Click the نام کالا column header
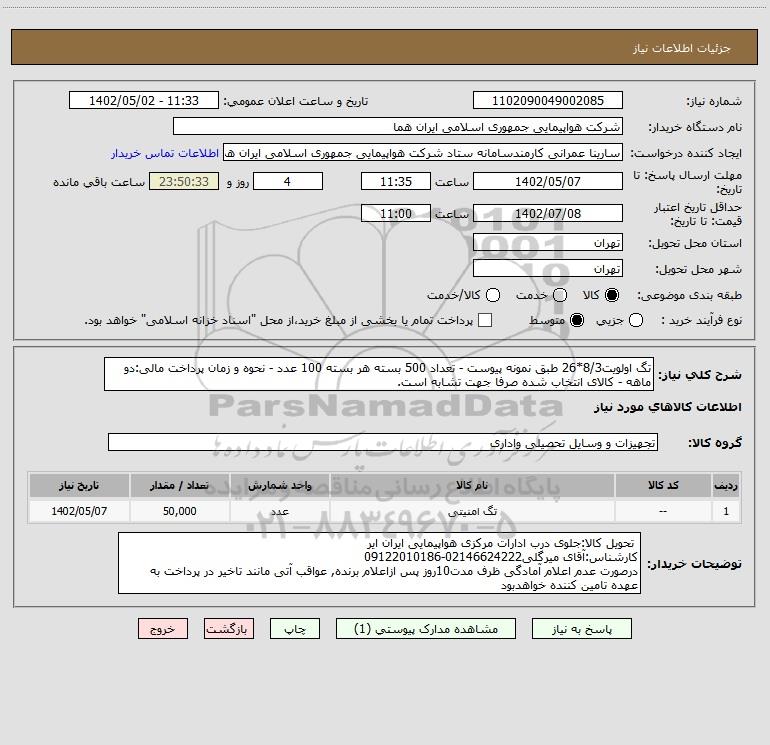Screen dimensions: 770x745 [x=472, y=485]
